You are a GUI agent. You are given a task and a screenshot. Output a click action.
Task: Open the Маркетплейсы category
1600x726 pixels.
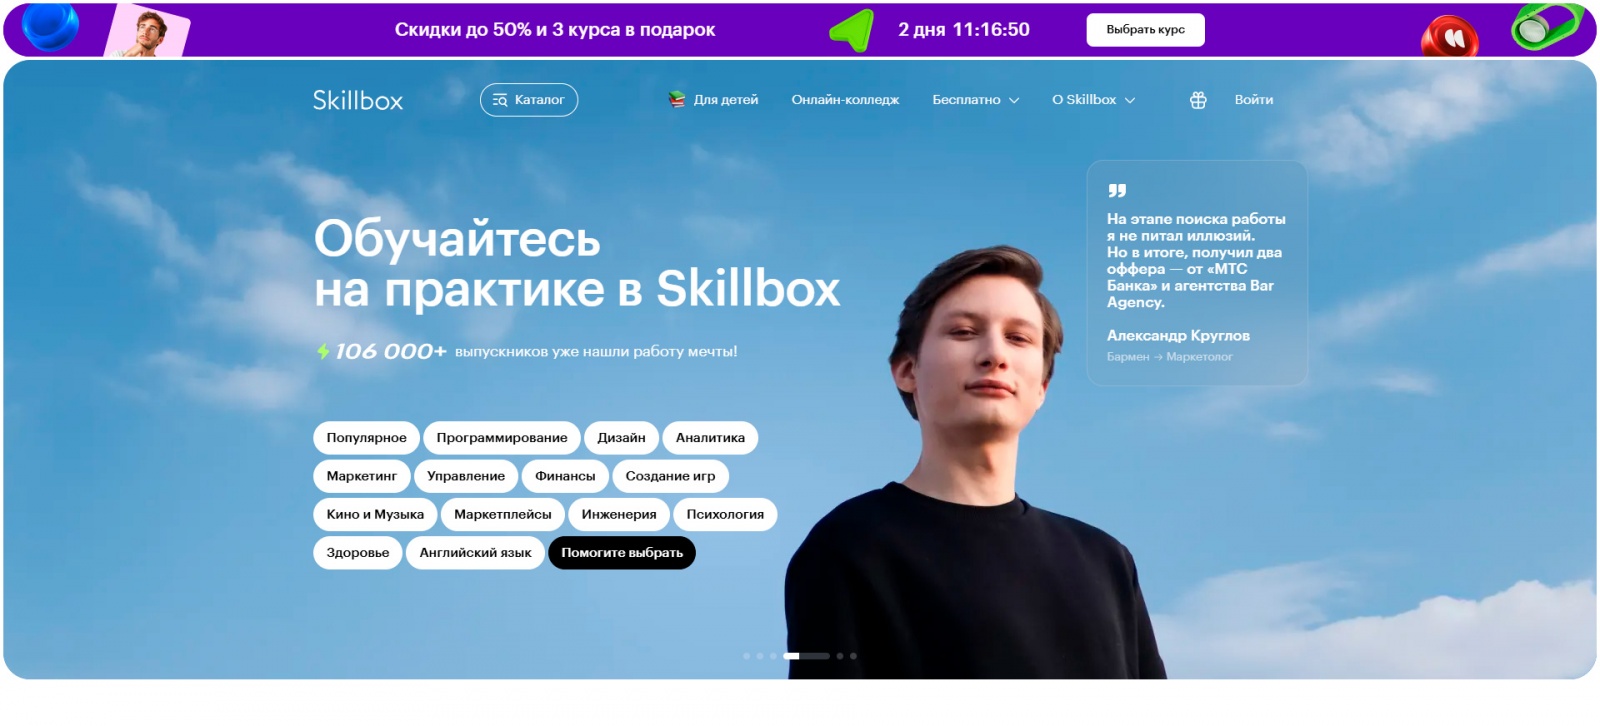click(x=503, y=514)
